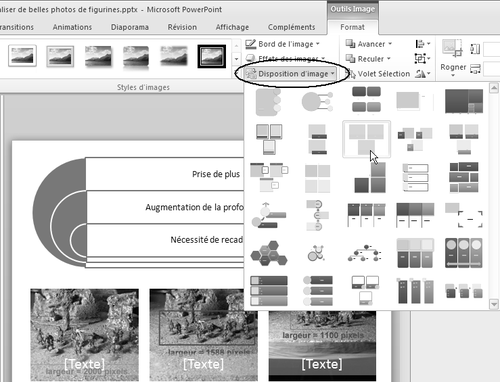Screen dimensions: 500x382
Task: Choose the black double-frame picture style
Action: coord(211,56)
